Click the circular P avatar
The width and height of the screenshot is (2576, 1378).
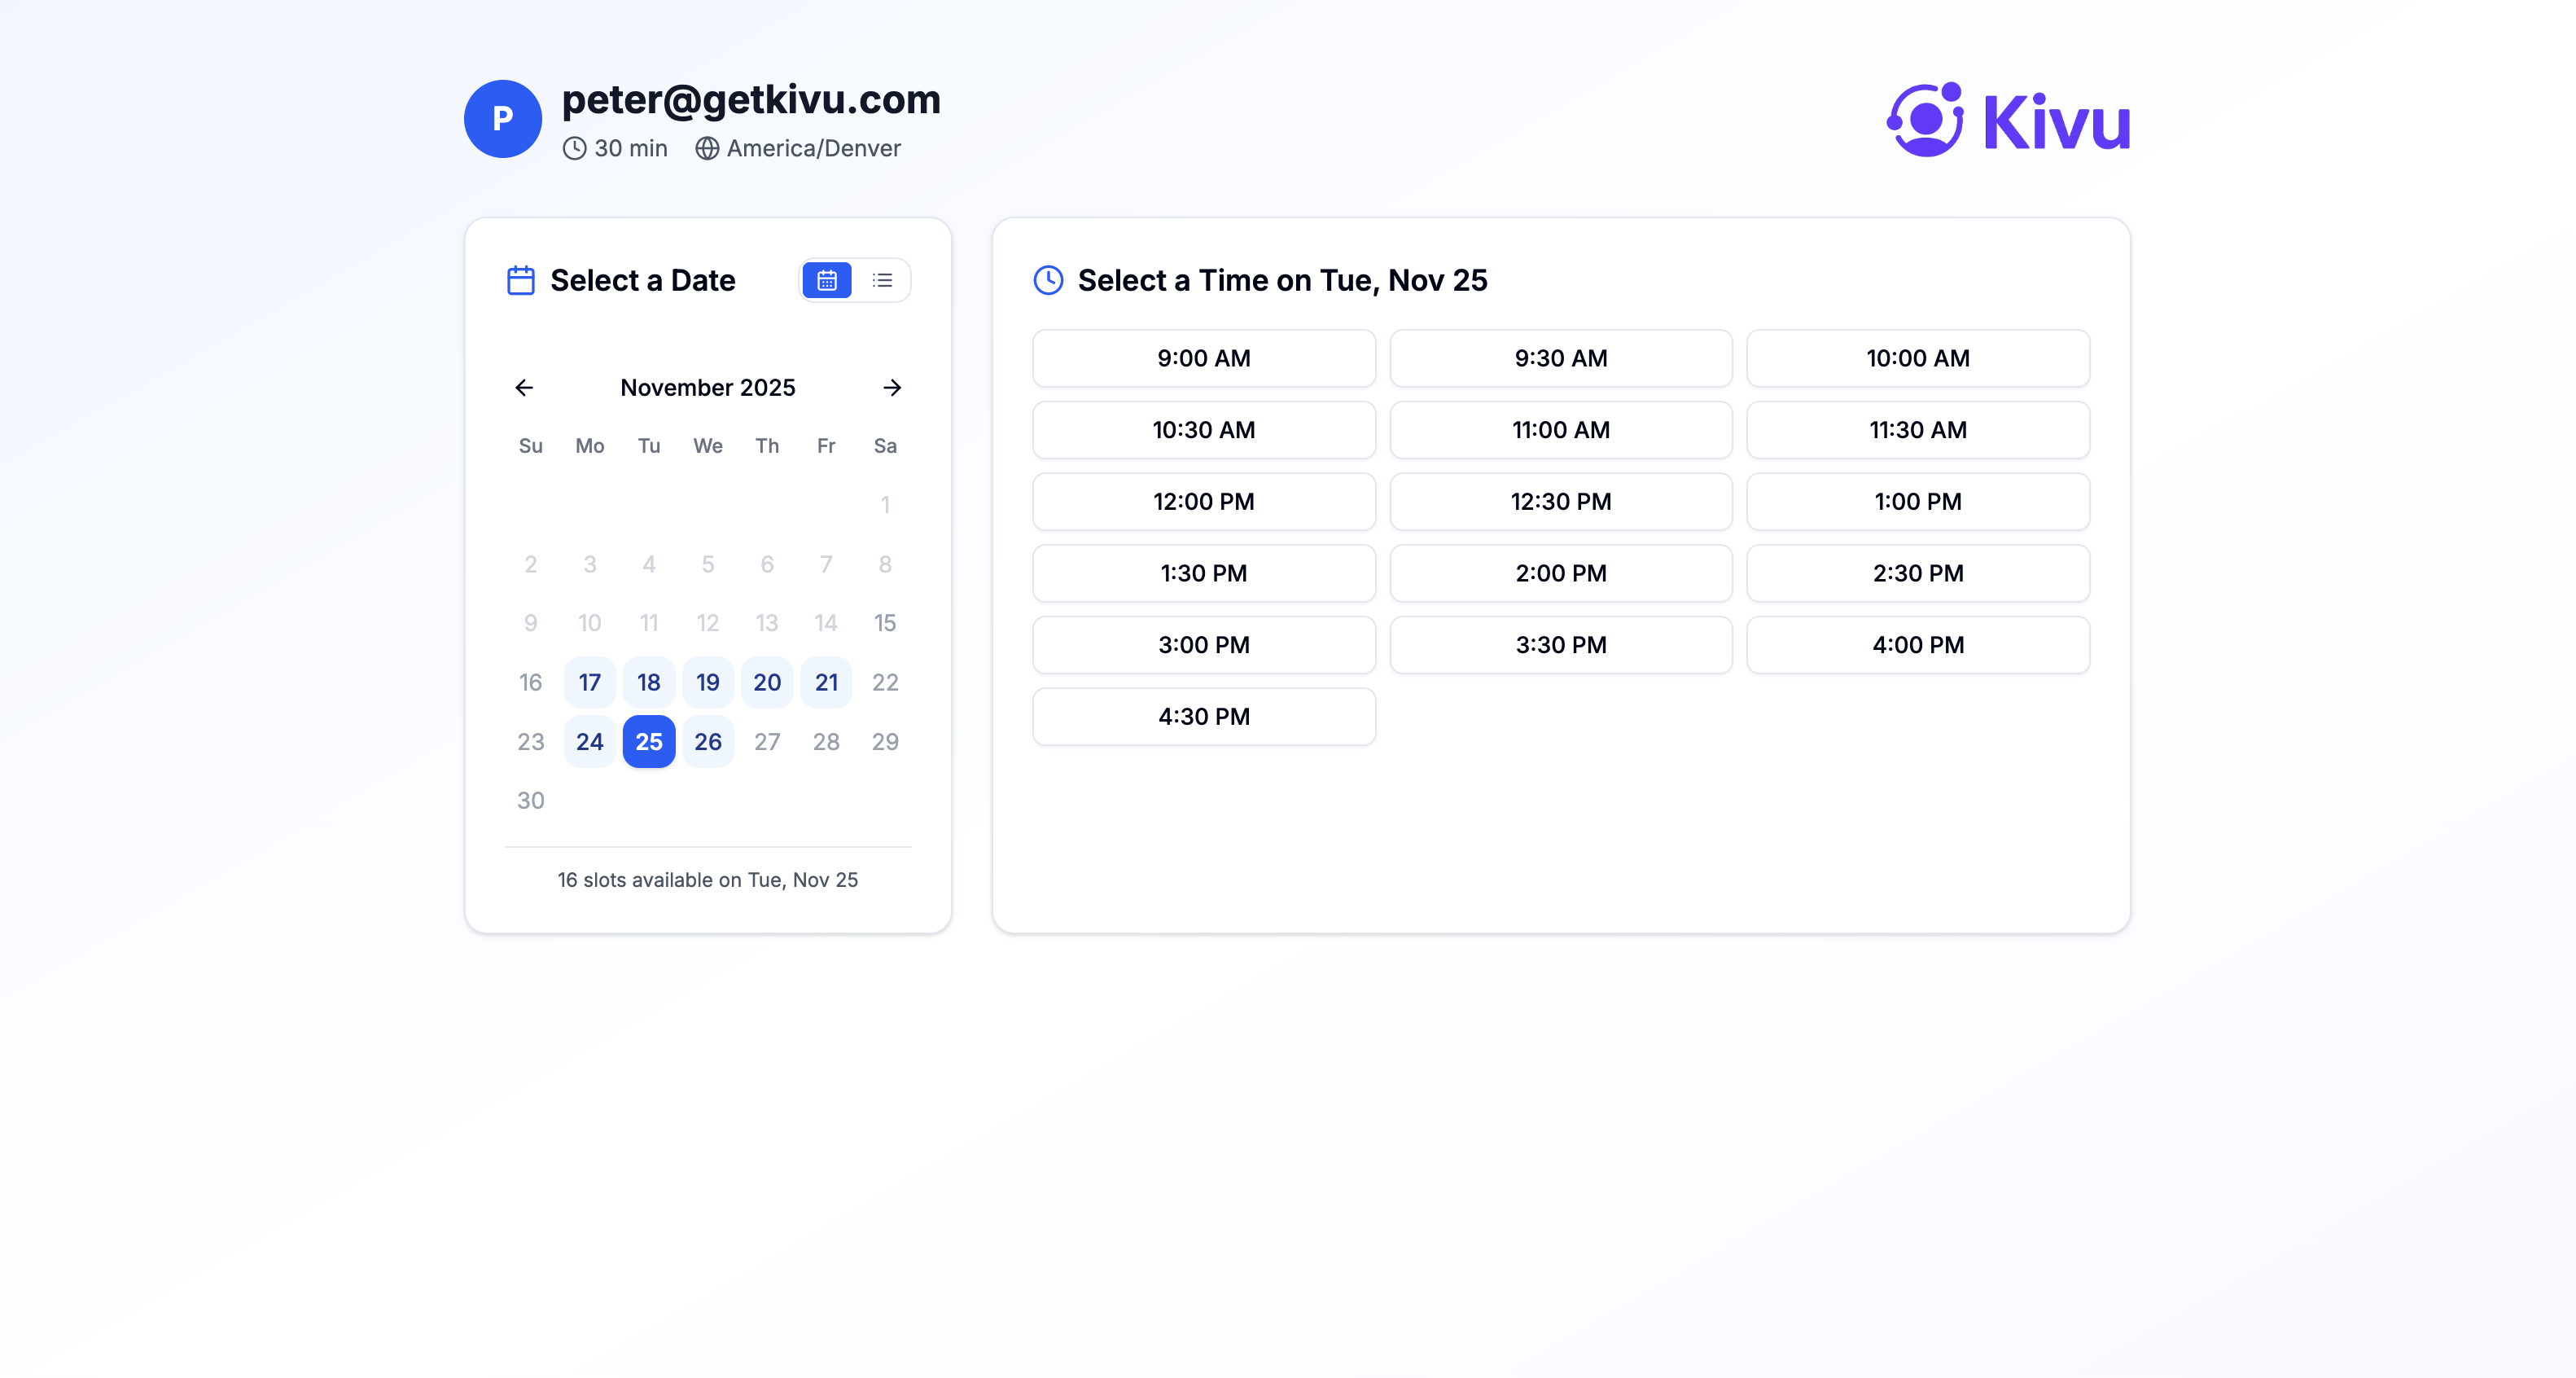click(x=503, y=118)
